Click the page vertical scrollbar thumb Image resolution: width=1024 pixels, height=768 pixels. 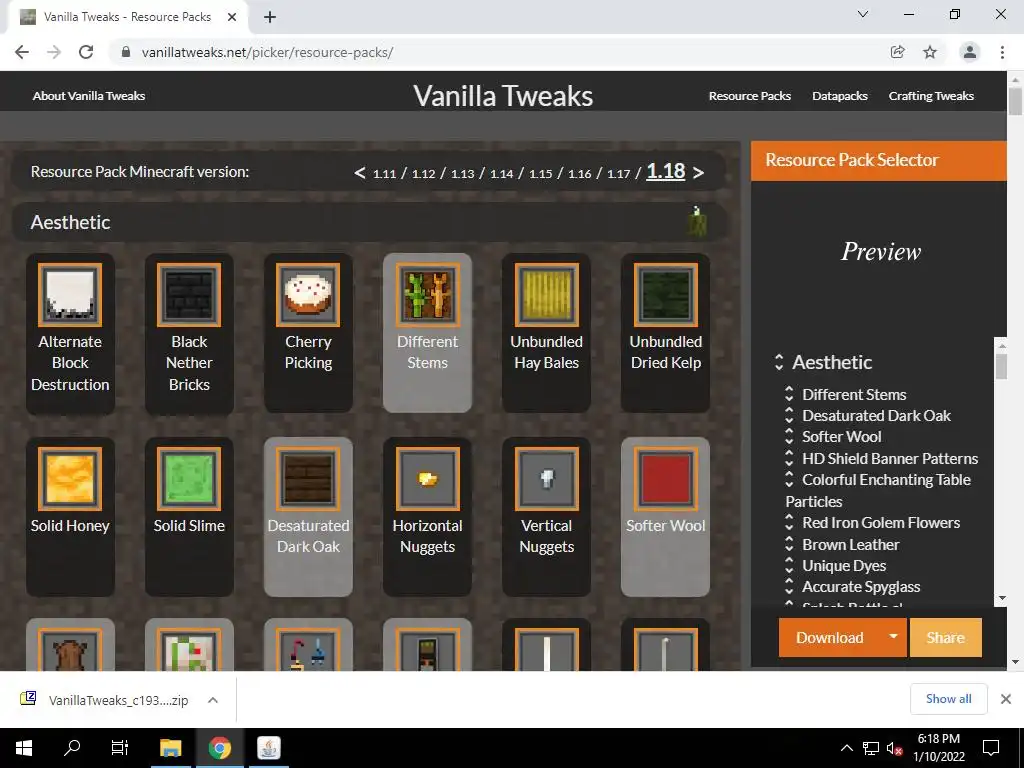pyautogui.click(x=1015, y=101)
